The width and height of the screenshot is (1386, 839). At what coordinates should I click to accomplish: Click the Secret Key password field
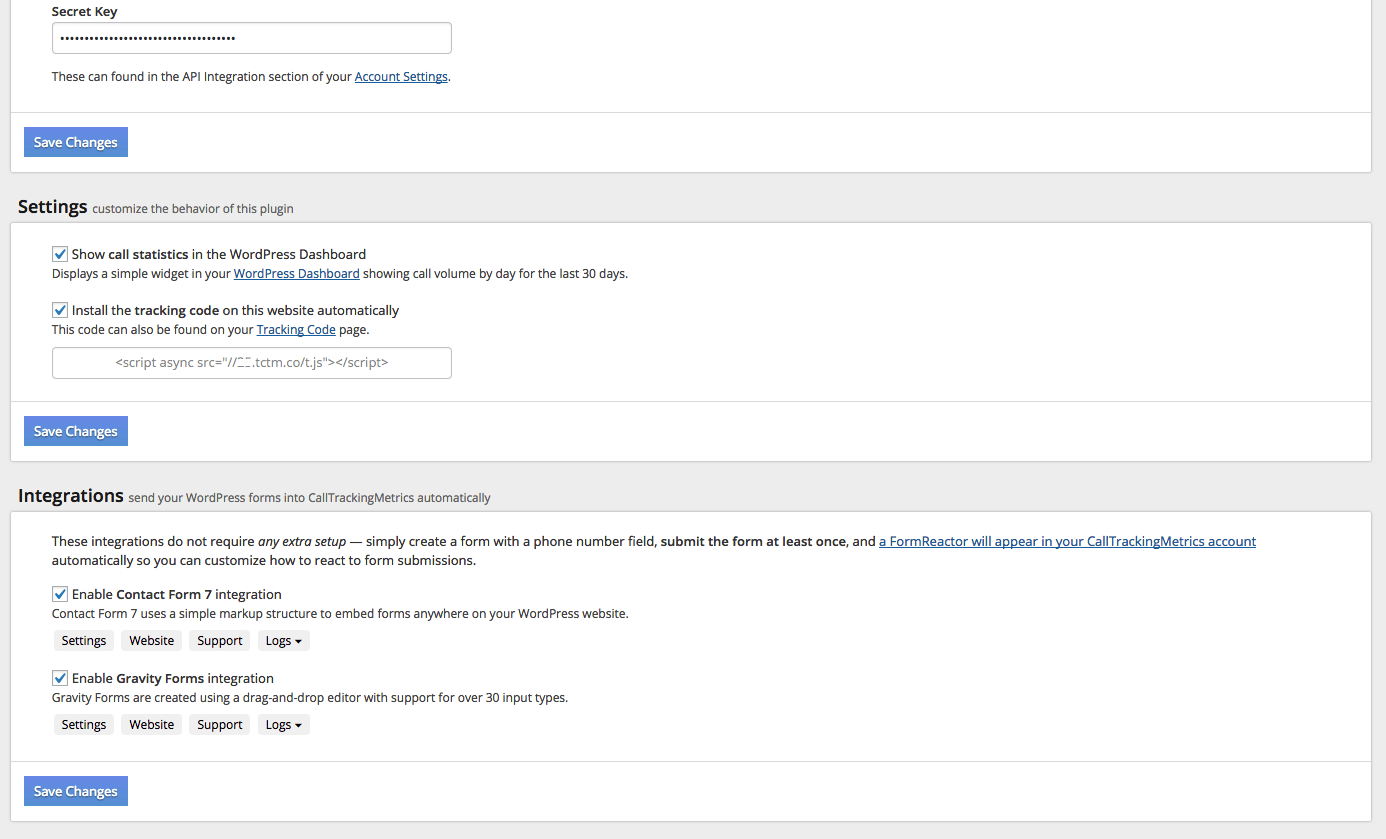pos(252,38)
